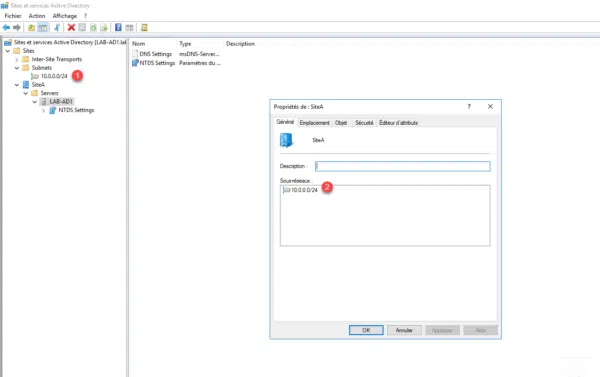Click the export list toolbar icon
The image size is (600, 377).
[x=104, y=28]
